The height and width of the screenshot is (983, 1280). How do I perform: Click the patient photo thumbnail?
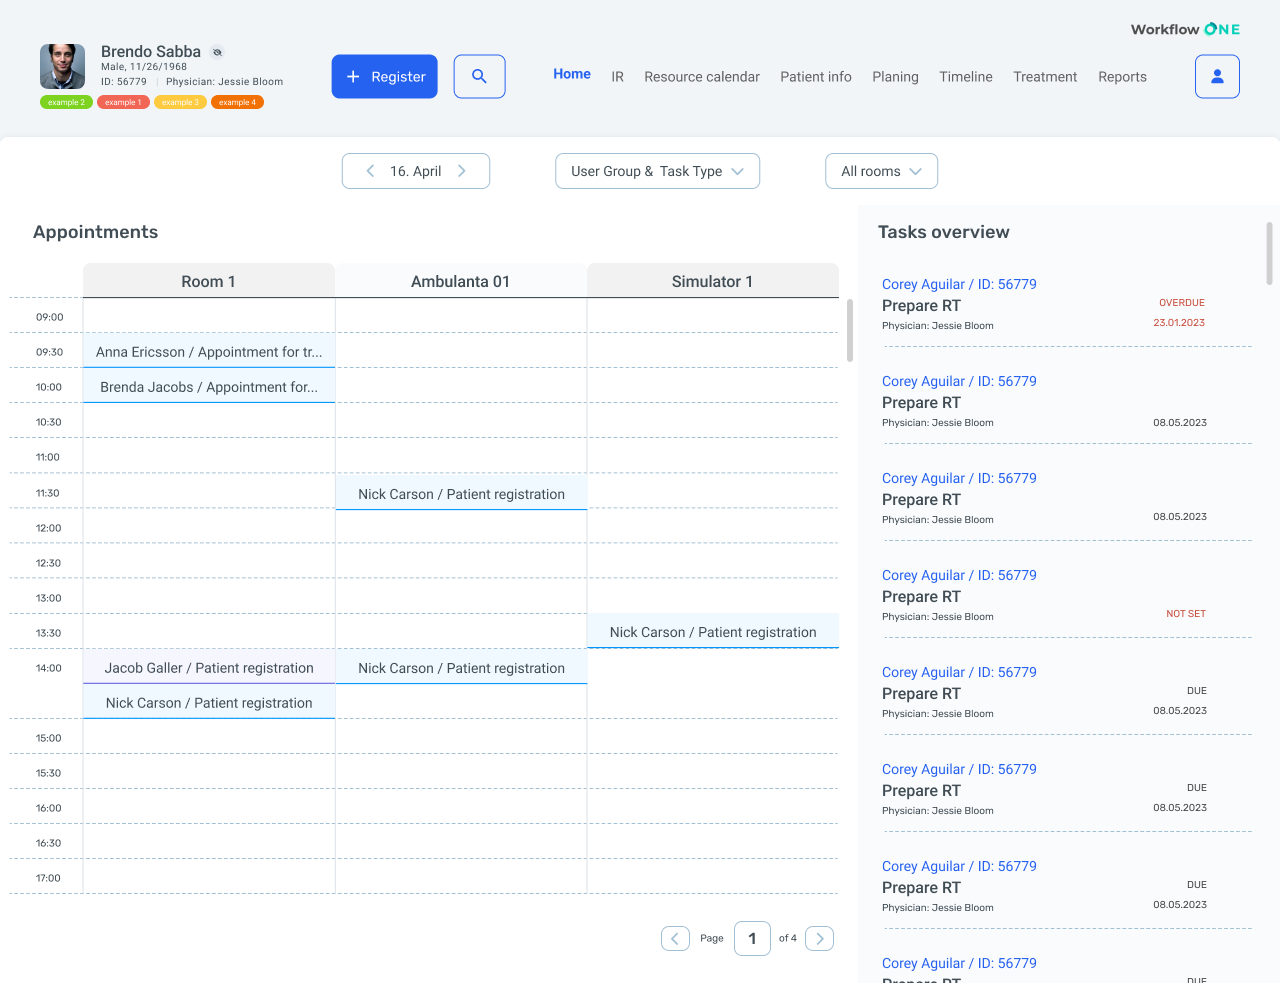(x=62, y=66)
